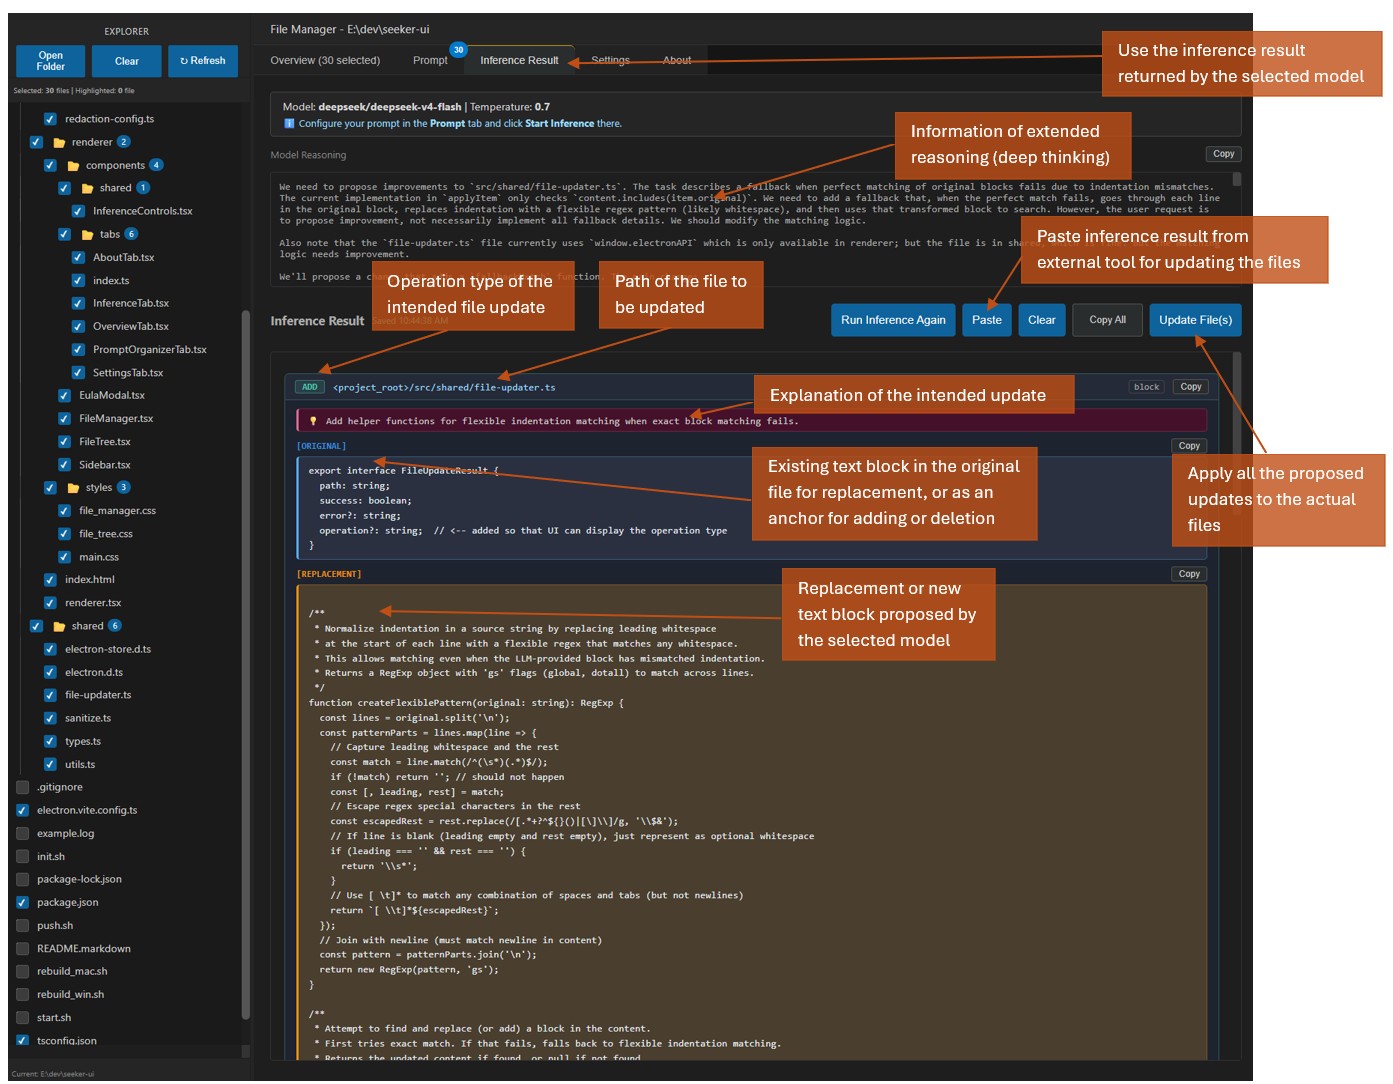Switch to the Prompt tab
Viewport: 1393px width, 1084px height.
(430, 60)
